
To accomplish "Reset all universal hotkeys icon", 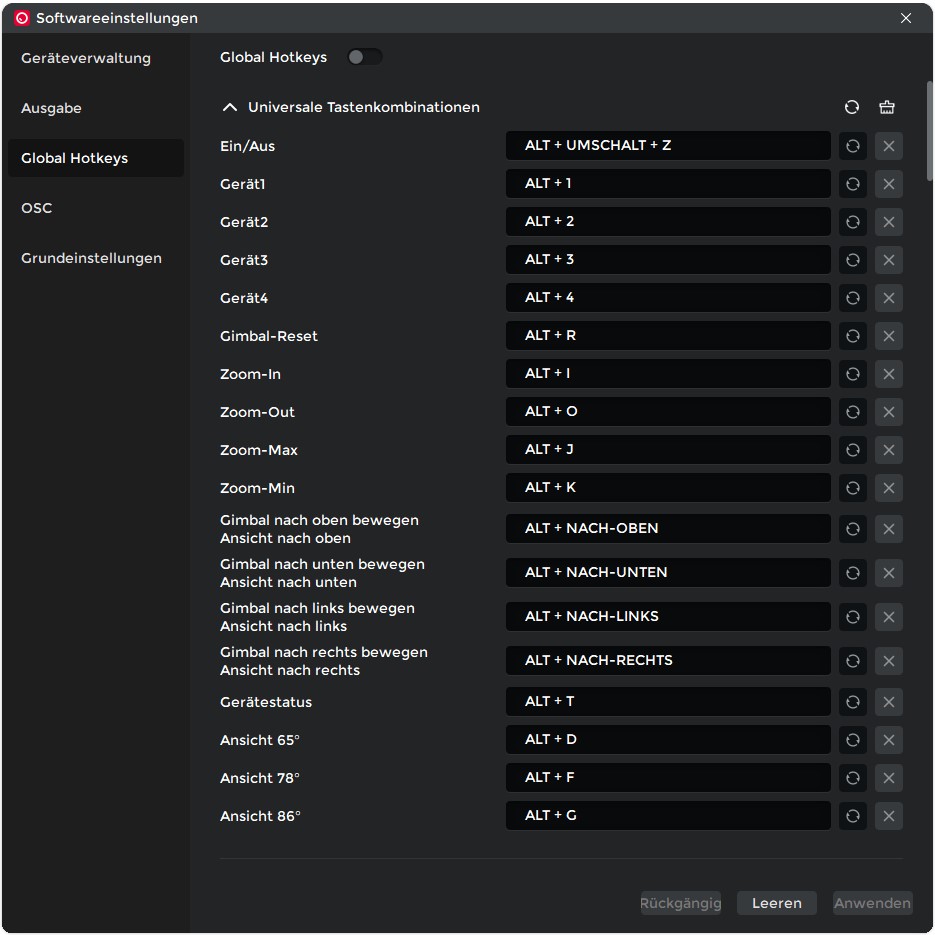I will click(852, 107).
